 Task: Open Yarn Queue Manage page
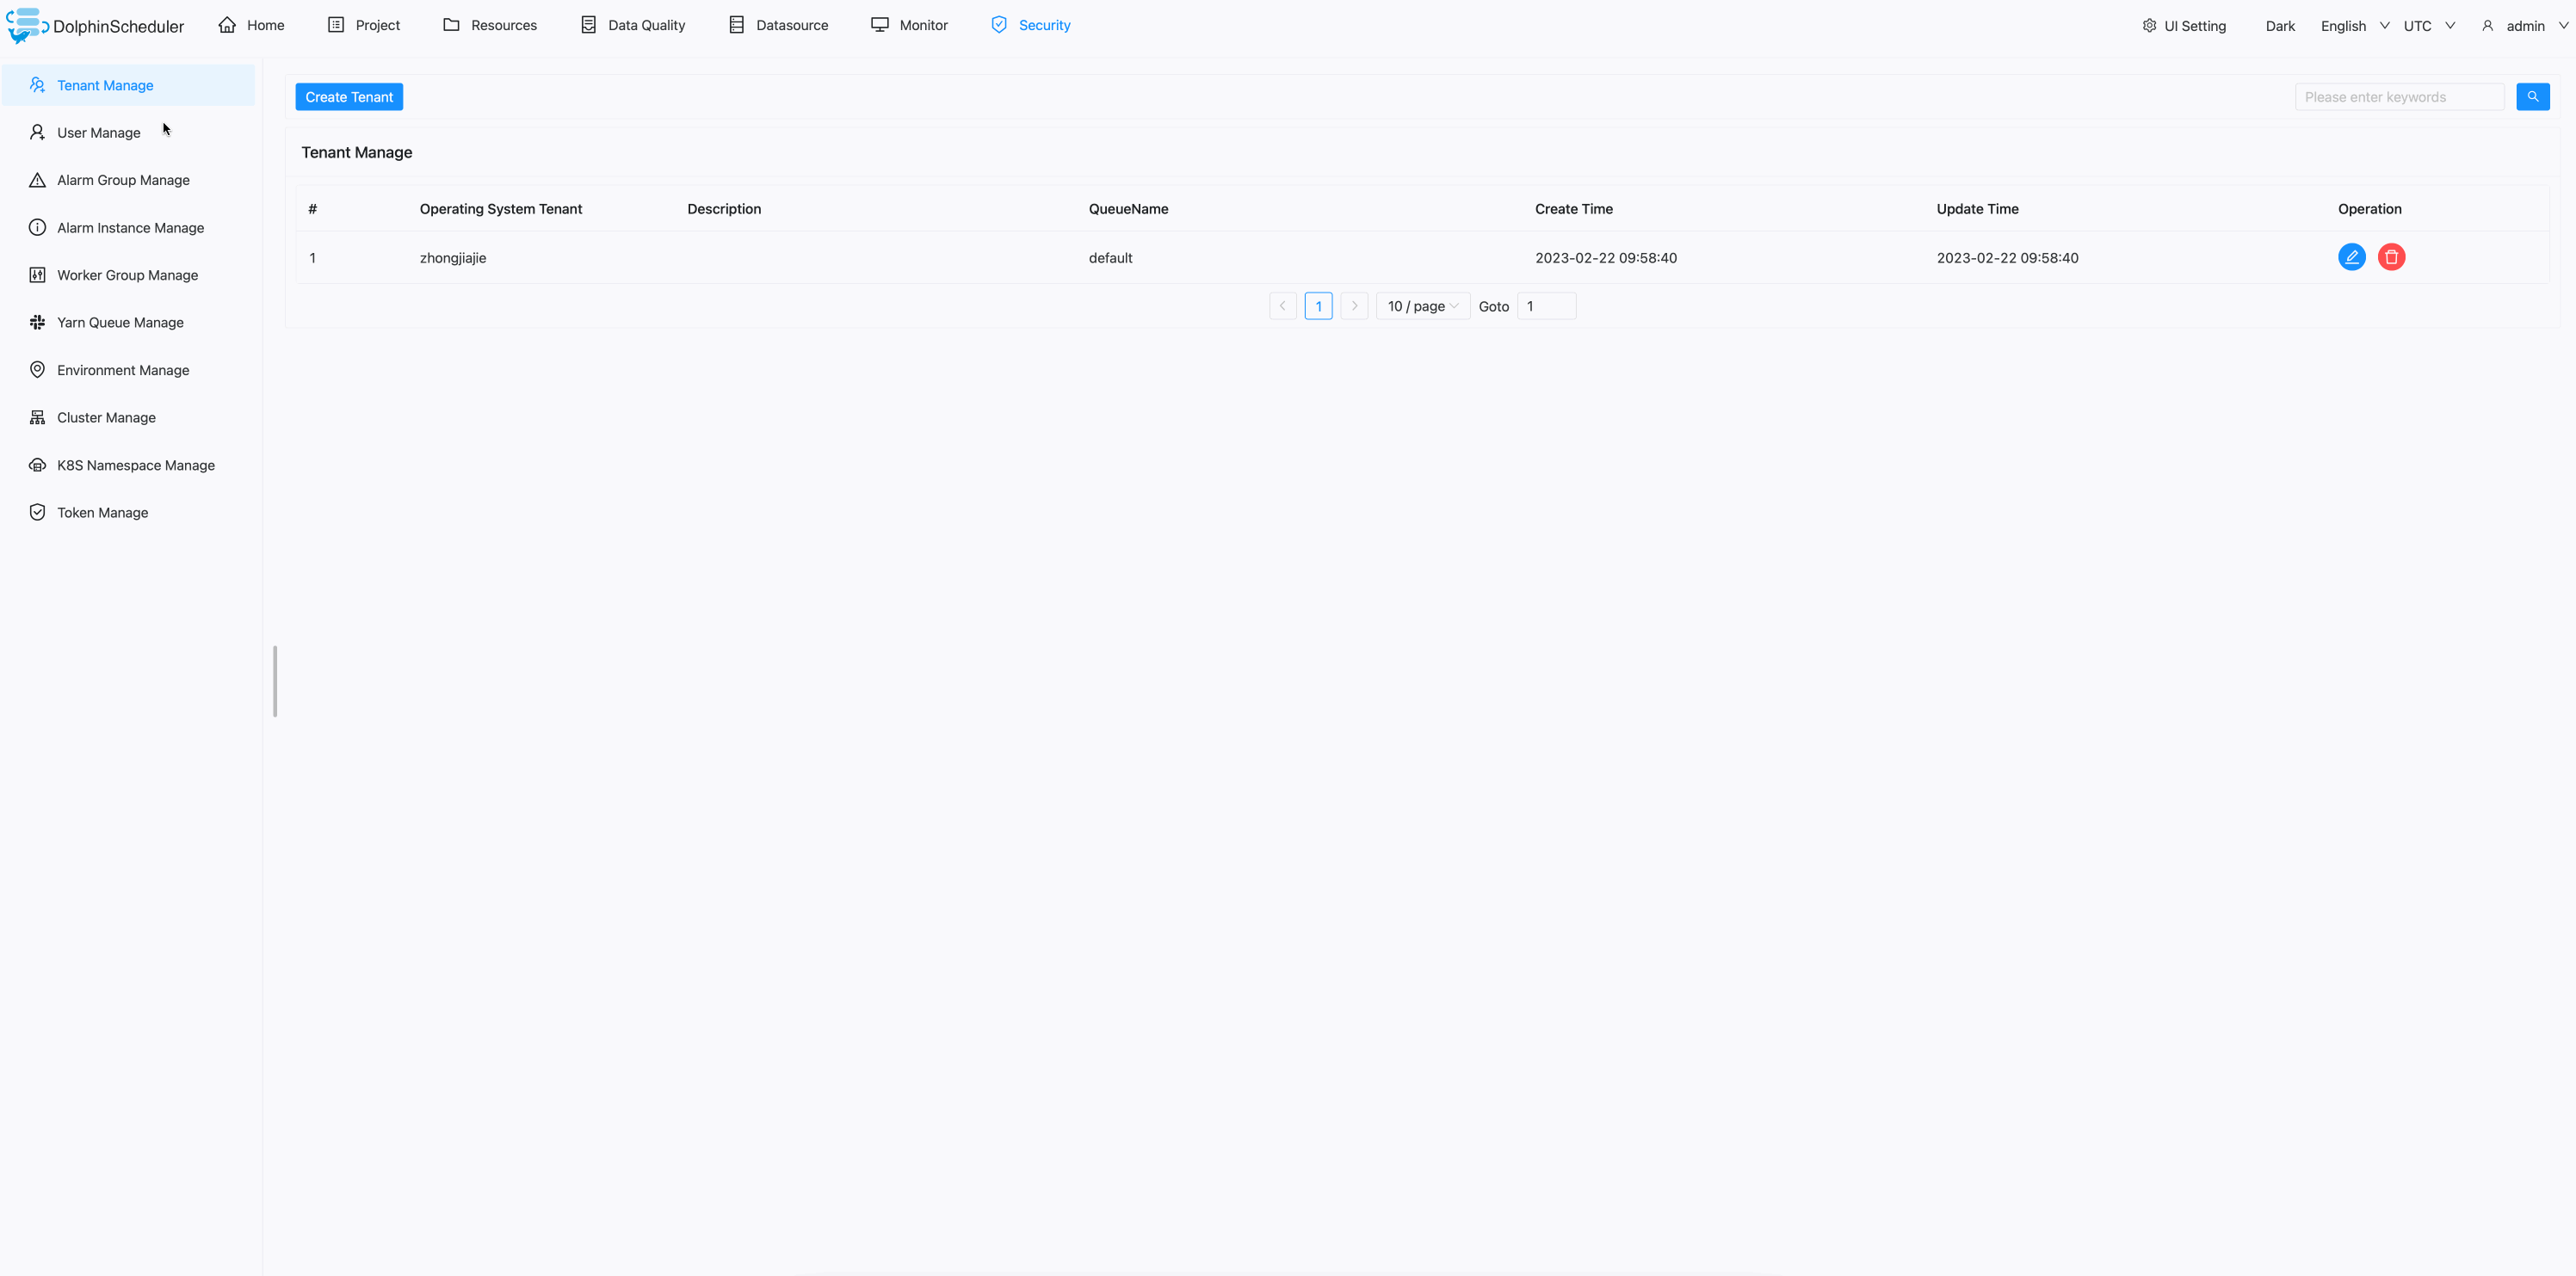coord(120,322)
